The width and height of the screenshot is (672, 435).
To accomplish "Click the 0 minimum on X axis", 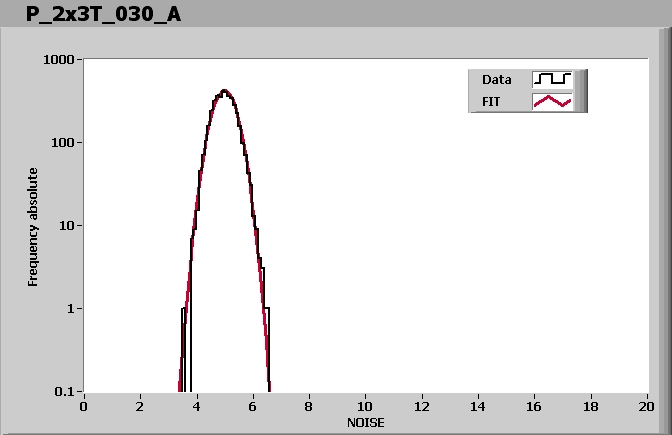I will tap(84, 406).
